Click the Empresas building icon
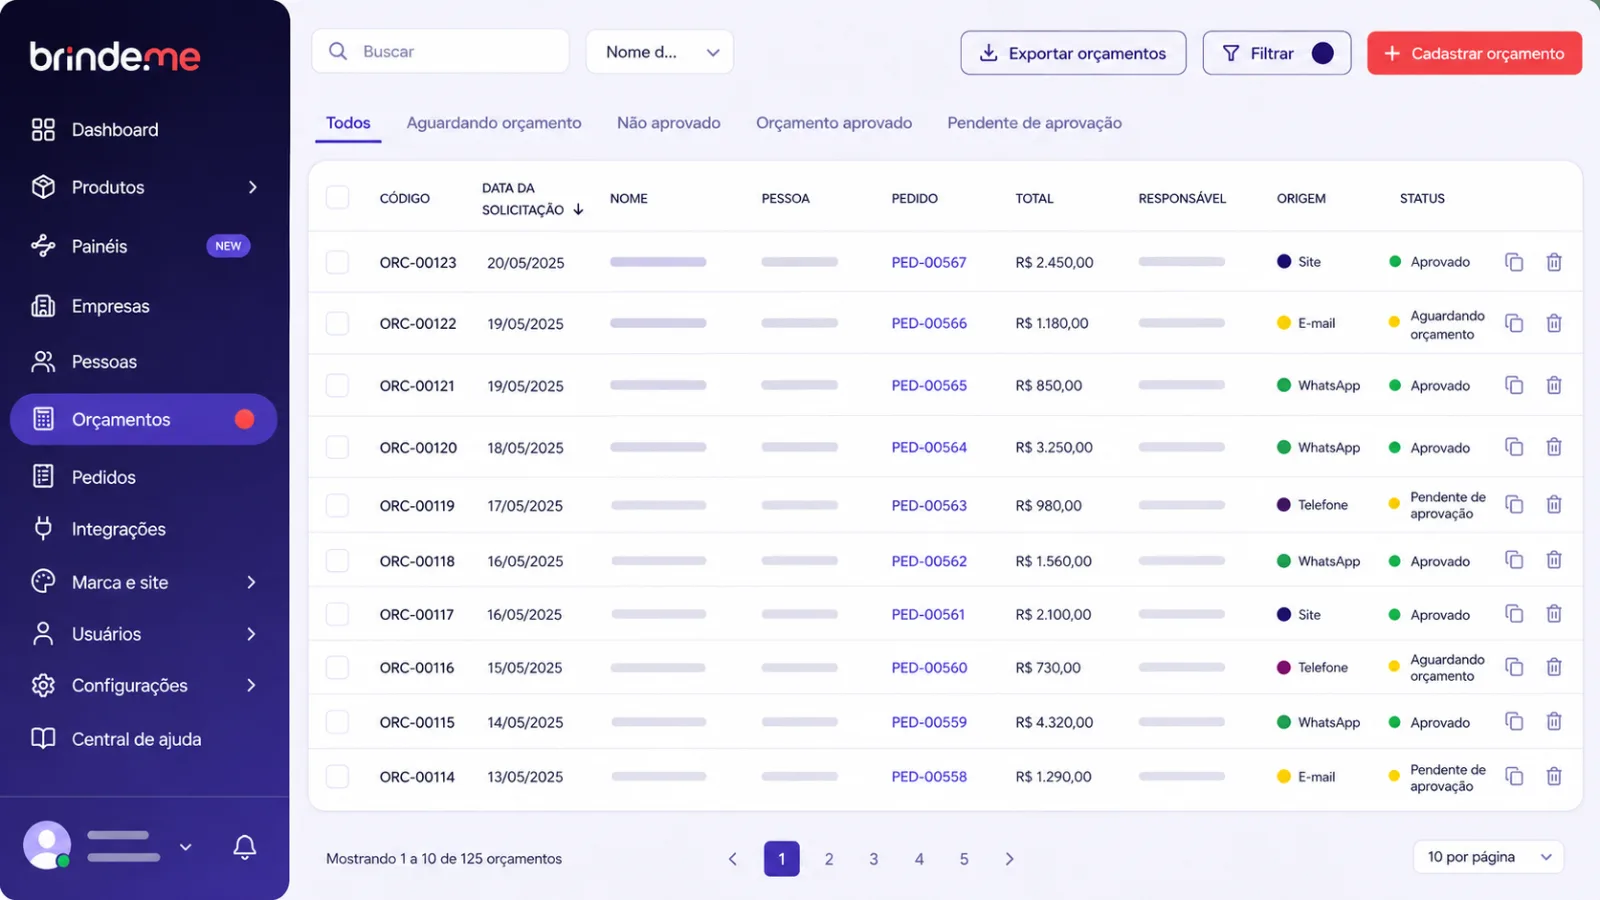 click(43, 306)
